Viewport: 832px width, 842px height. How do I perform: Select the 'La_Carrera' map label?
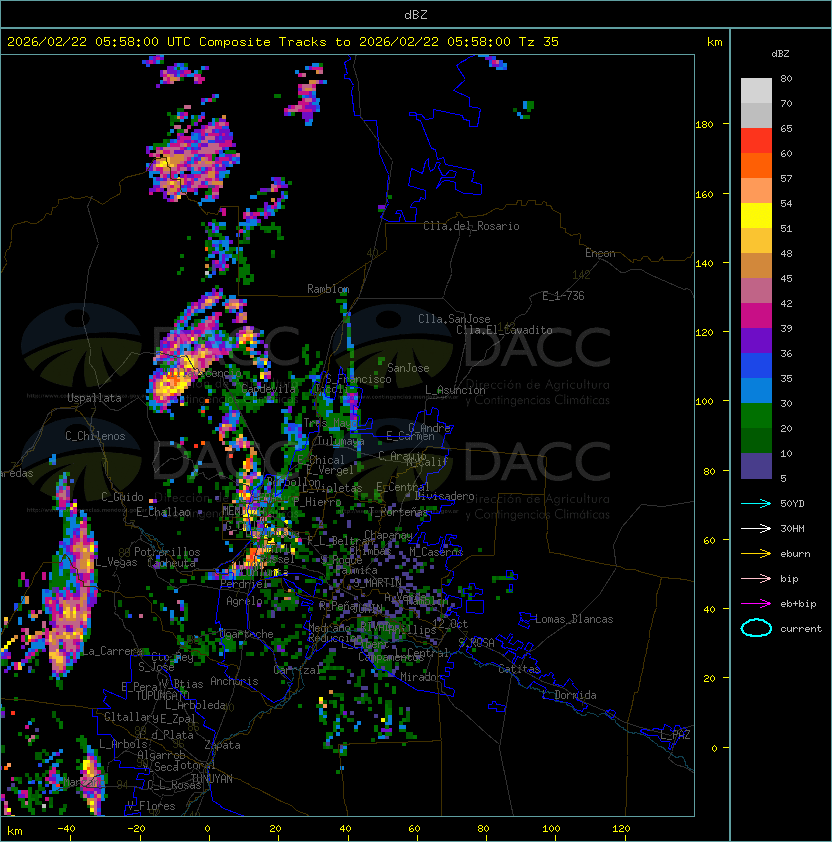pos(112,651)
